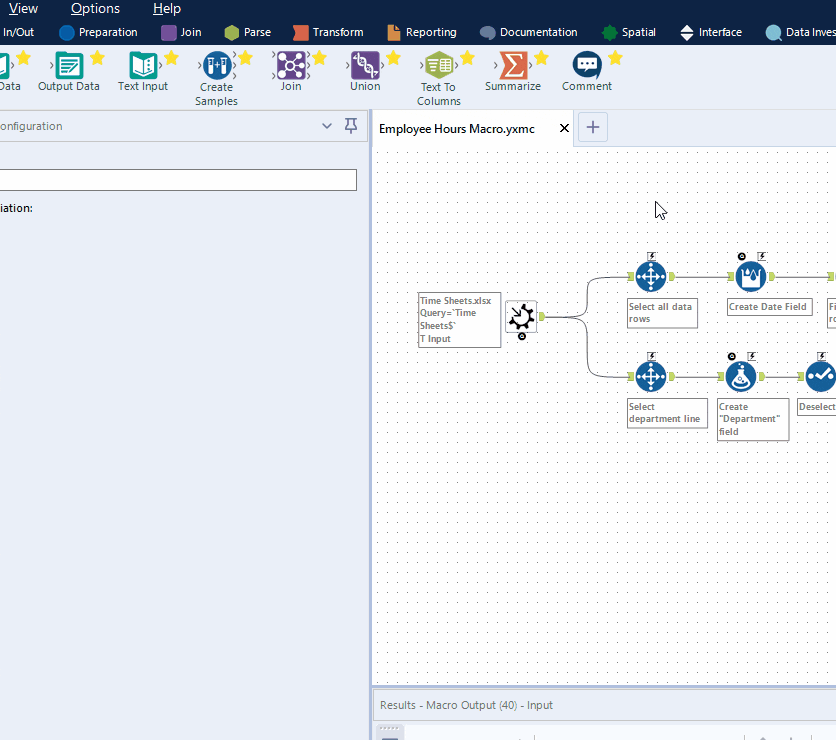Select the 'Create Date Field' annotation

click(770, 307)
